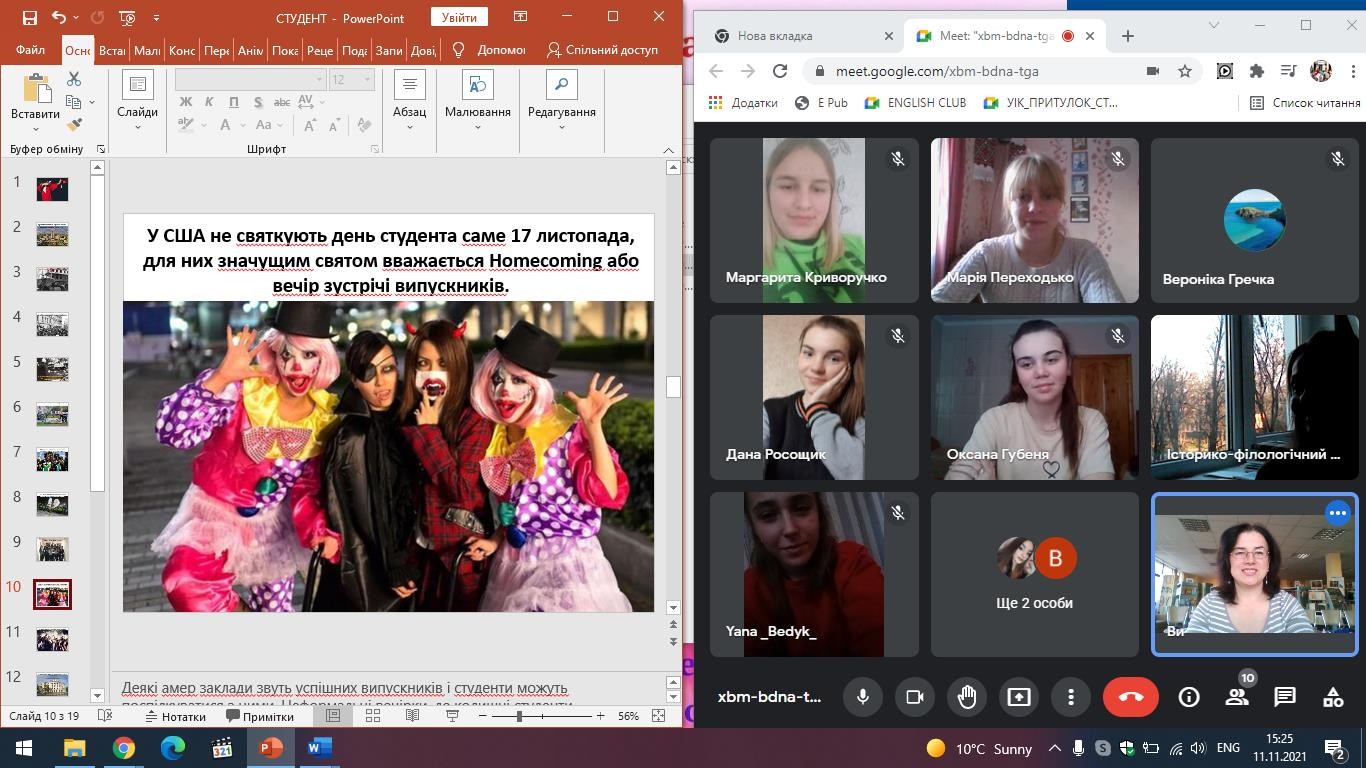Viewport: 1366px width, 768px height.
Task: Increase font size in ribbon
Action: (311, 125)
